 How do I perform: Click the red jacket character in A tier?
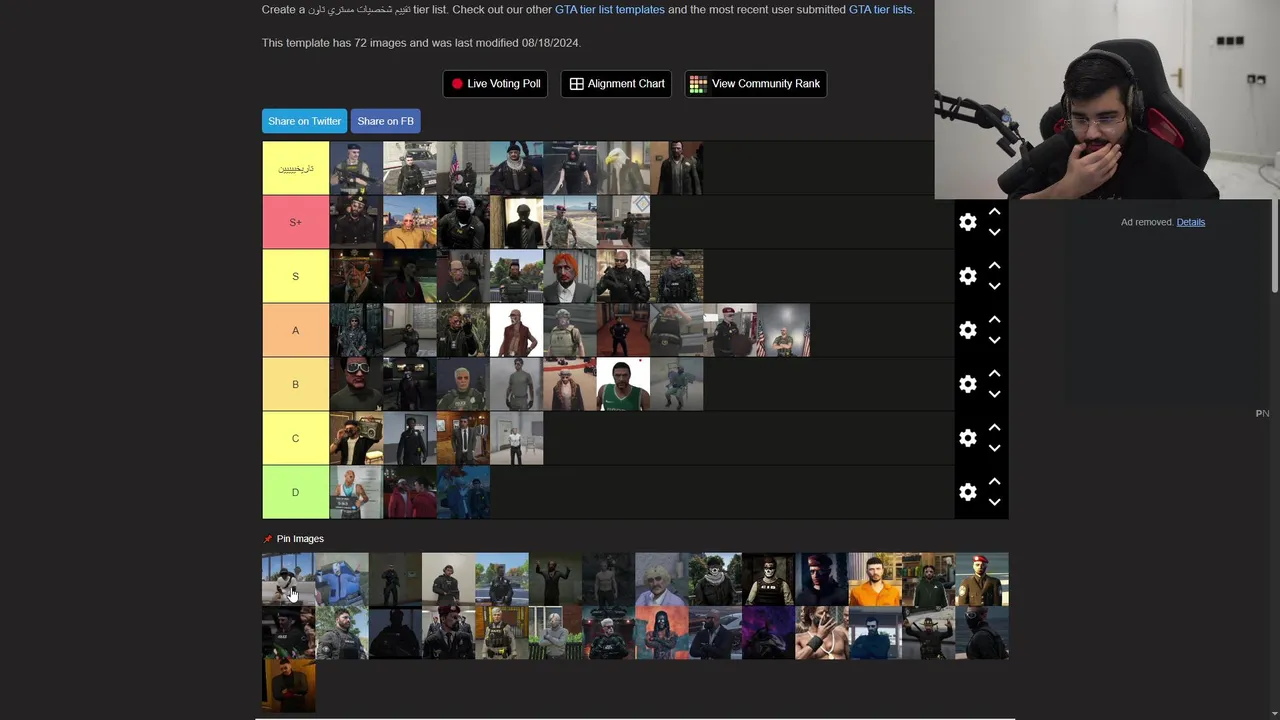[516, 330]
